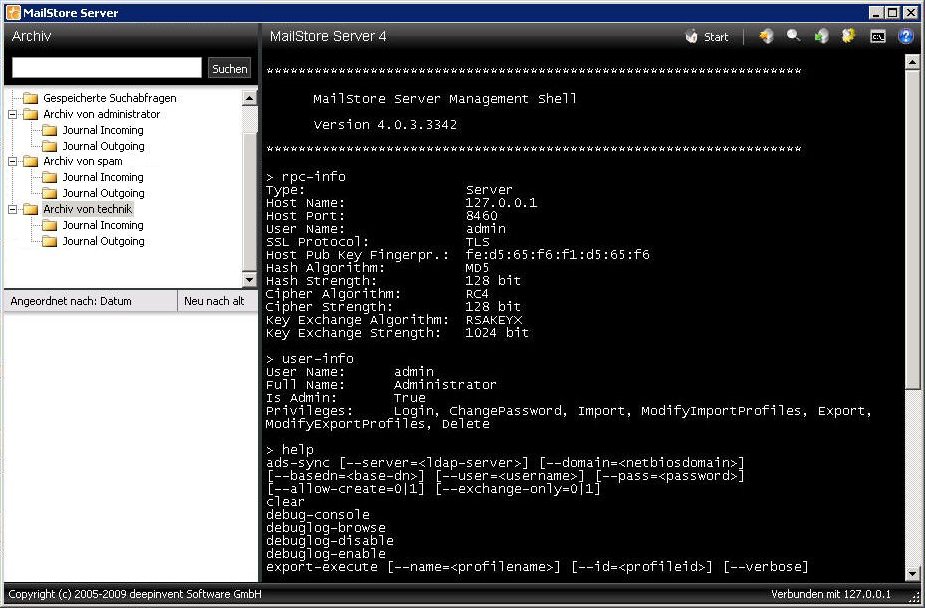Screen dimensions: 925x608
Task: Open Journal Outgoing under Archiv von spam
Action: [x=104, y=193]
